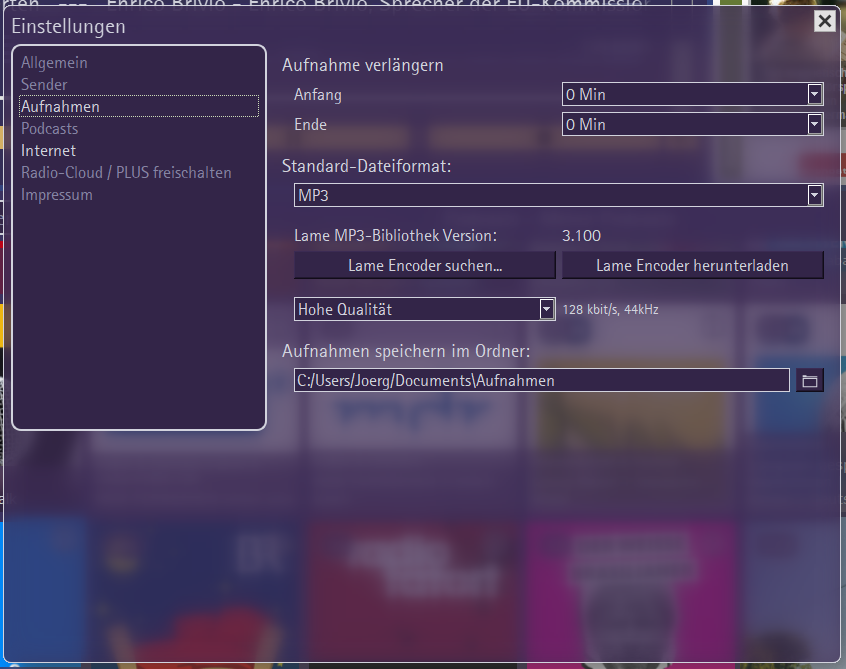Go to the Podcasts settings section

[x=49, y=129]
